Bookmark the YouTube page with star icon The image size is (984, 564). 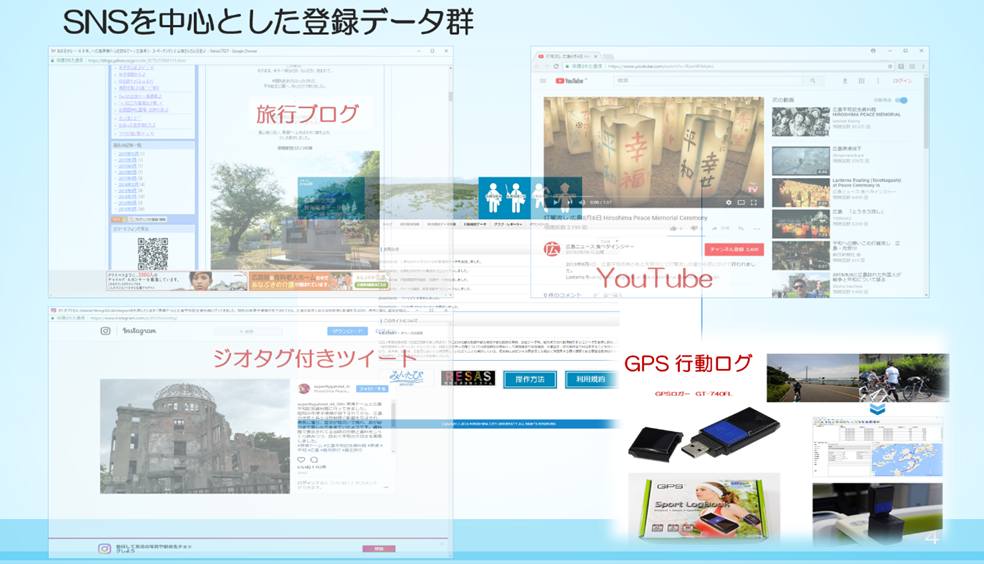tap(890, 66)
